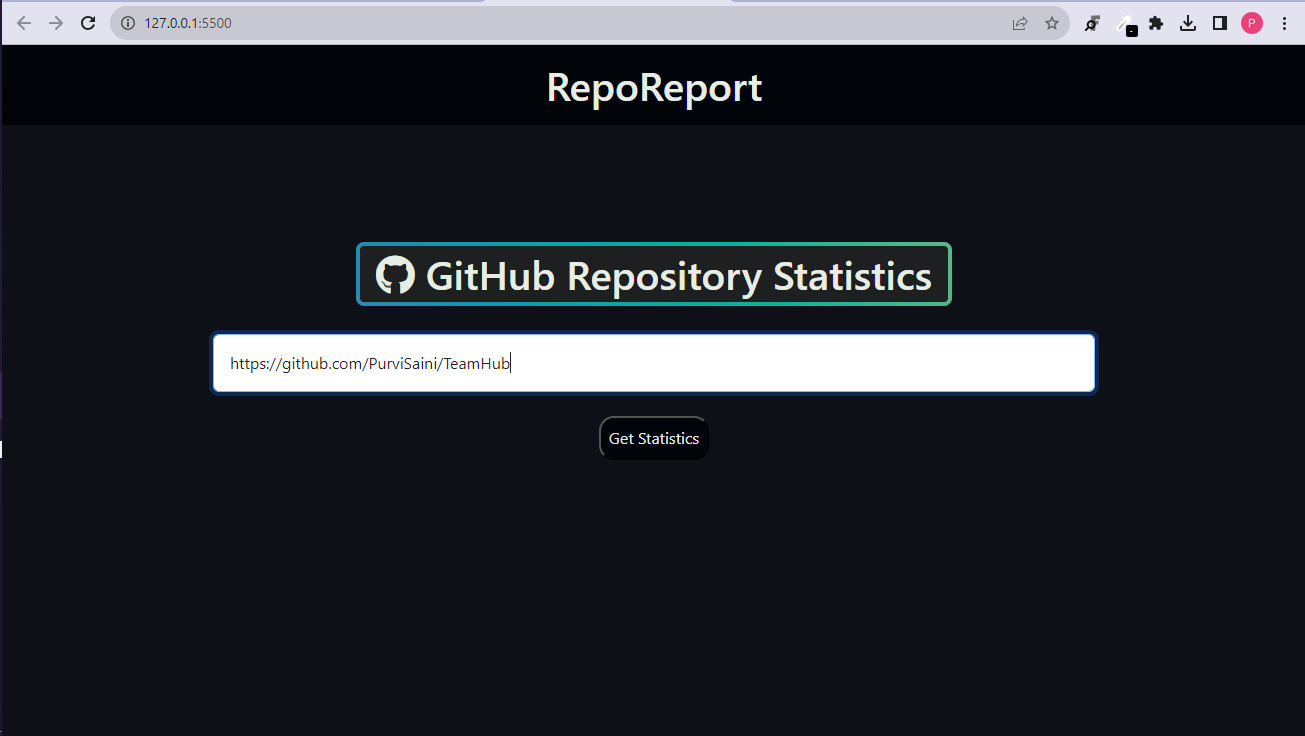Bookmark this tab with the star icon
Image resolution: width=1305 pixels, height=736 pixels.
(1052, 23)
